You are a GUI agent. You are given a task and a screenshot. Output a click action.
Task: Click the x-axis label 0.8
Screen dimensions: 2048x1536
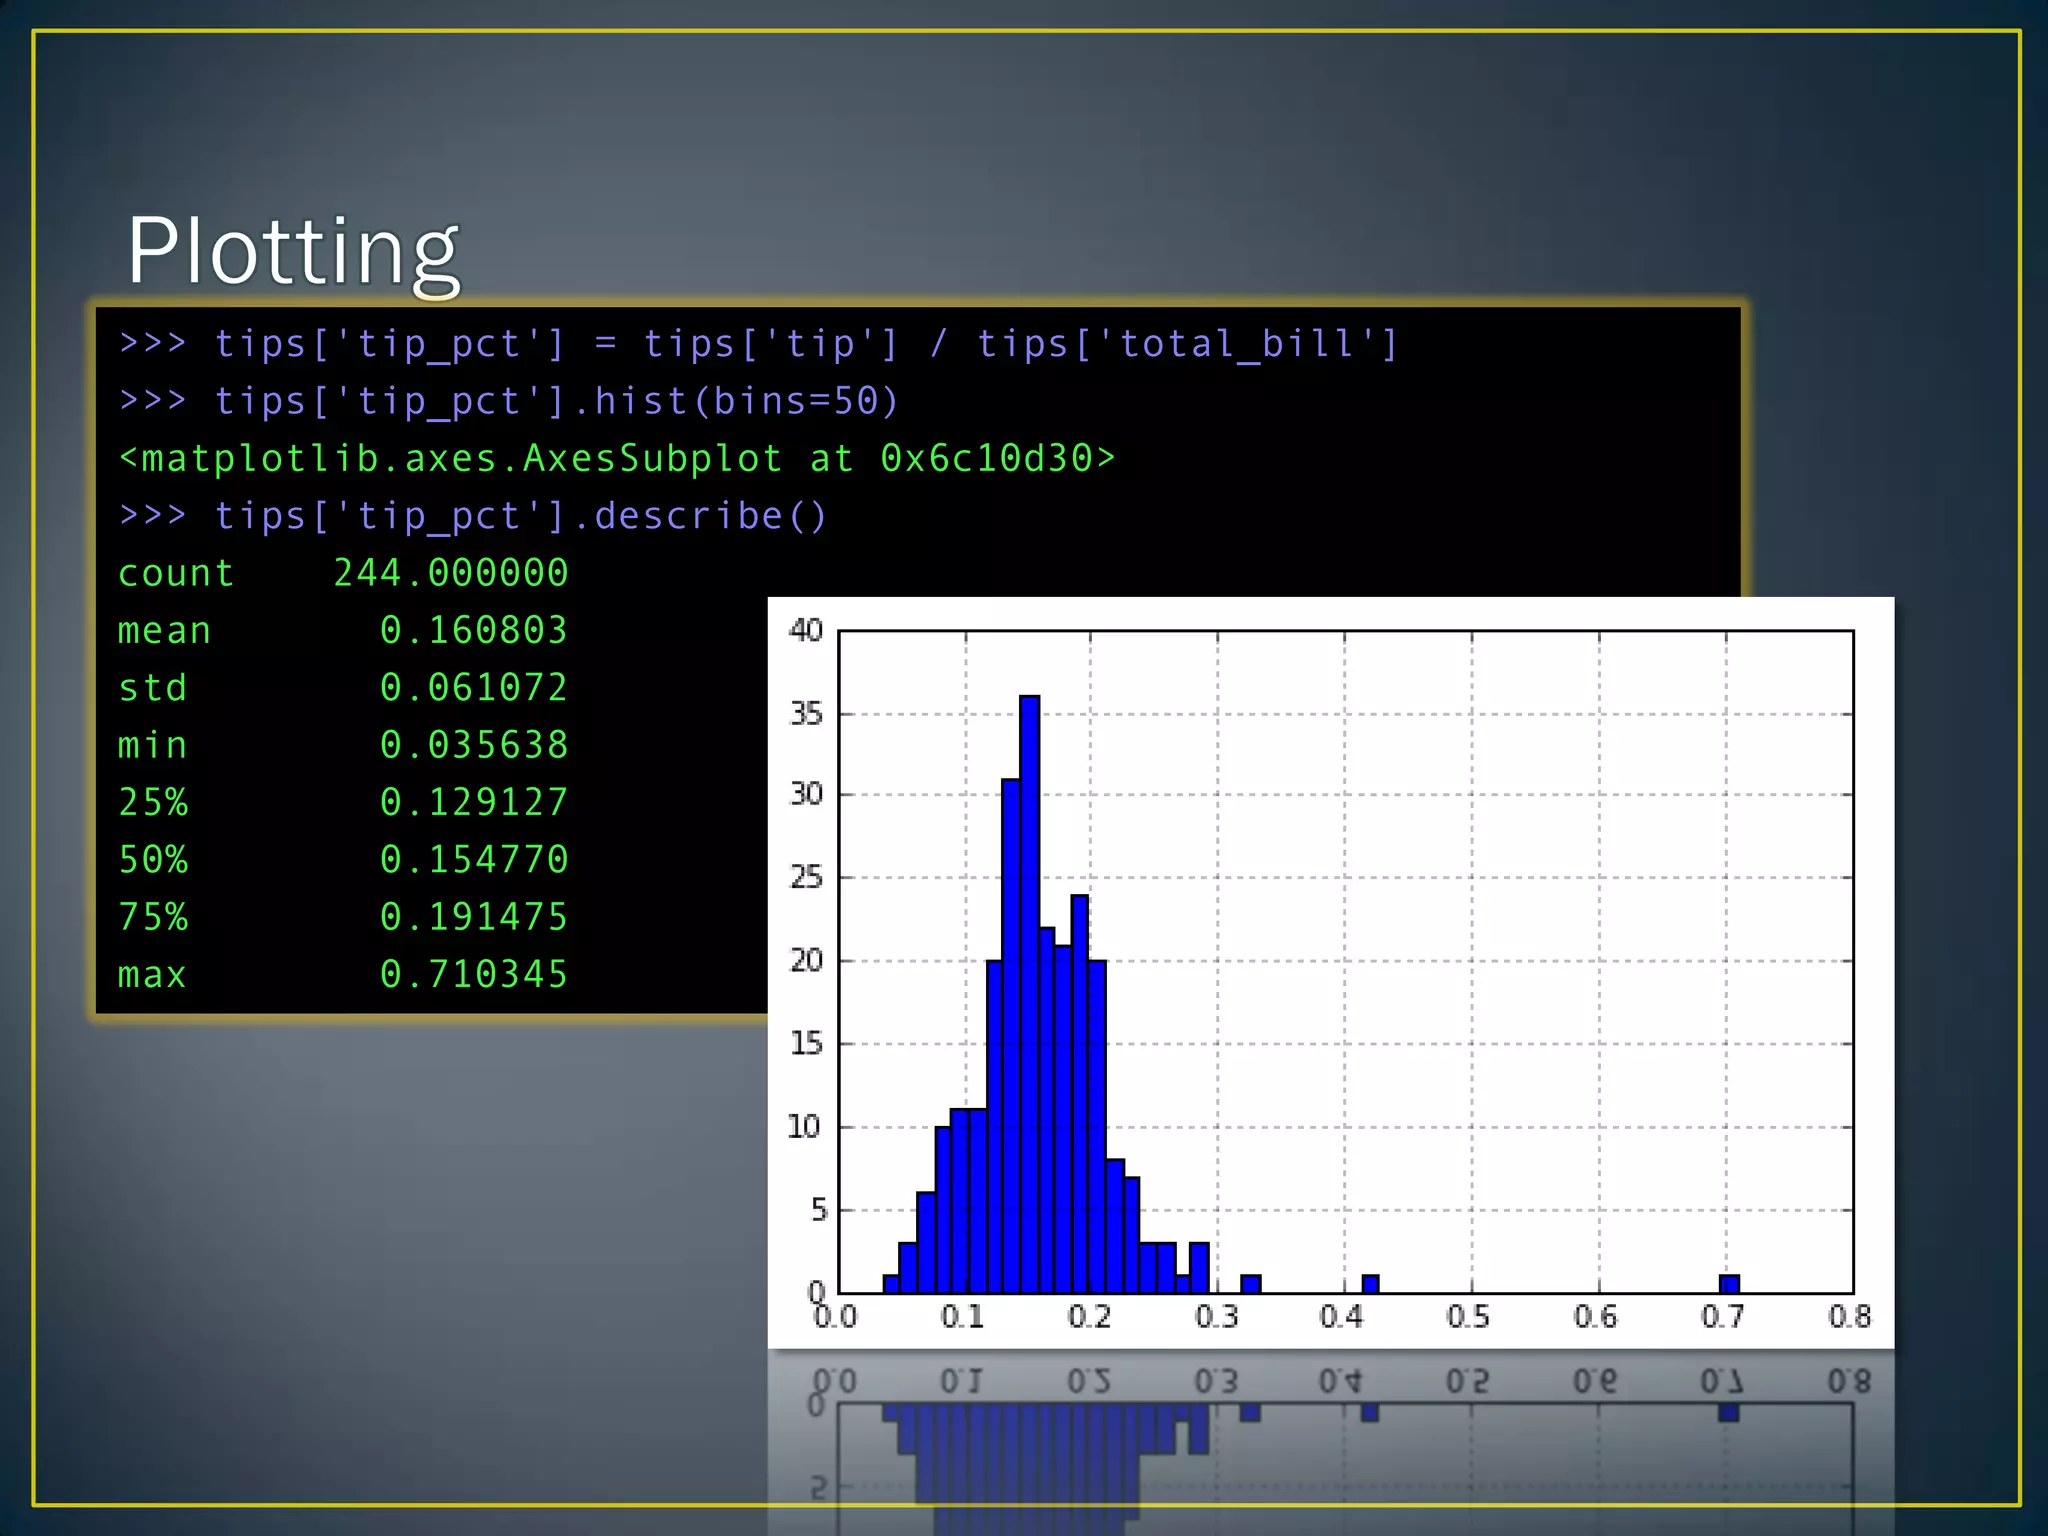pos(1850,1316)
